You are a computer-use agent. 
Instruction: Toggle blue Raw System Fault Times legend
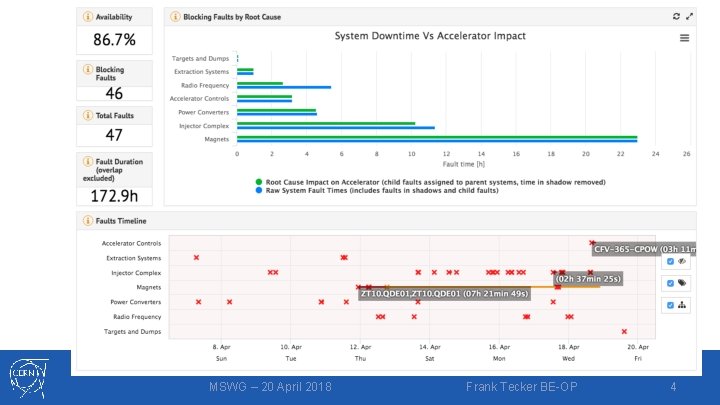(377, 190)
